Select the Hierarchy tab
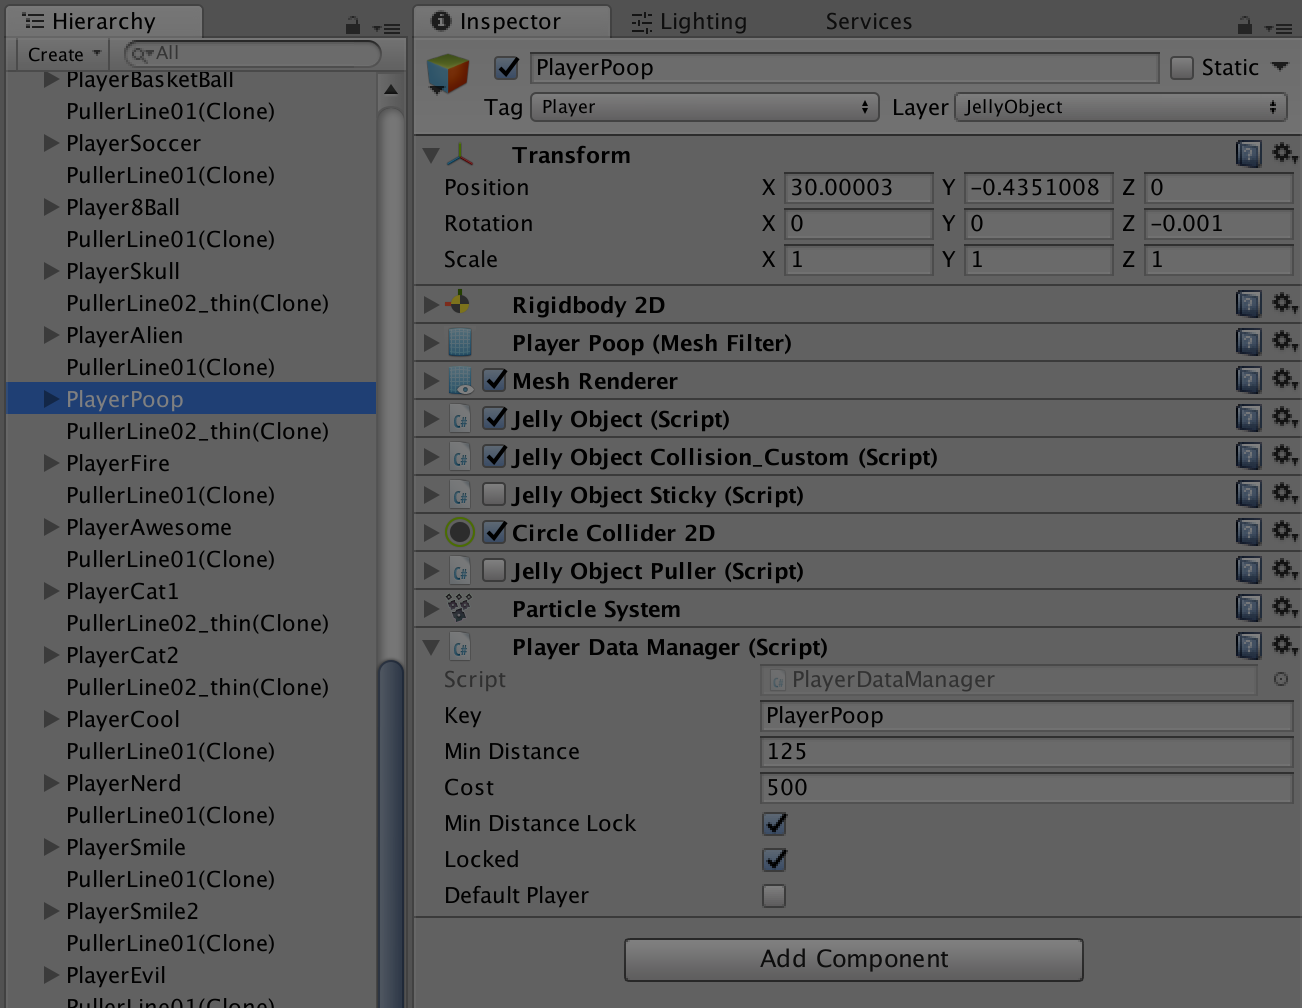Viewport: 1302px width, 1008px height. coord(104,22)
